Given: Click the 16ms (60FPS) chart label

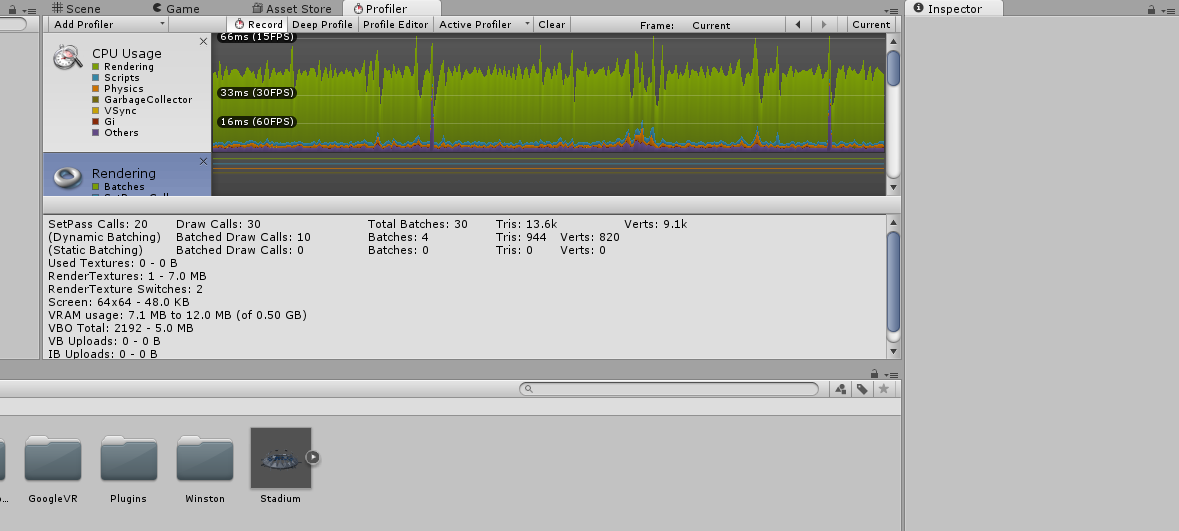Looking at the screenshot, I should pos(256,122).
